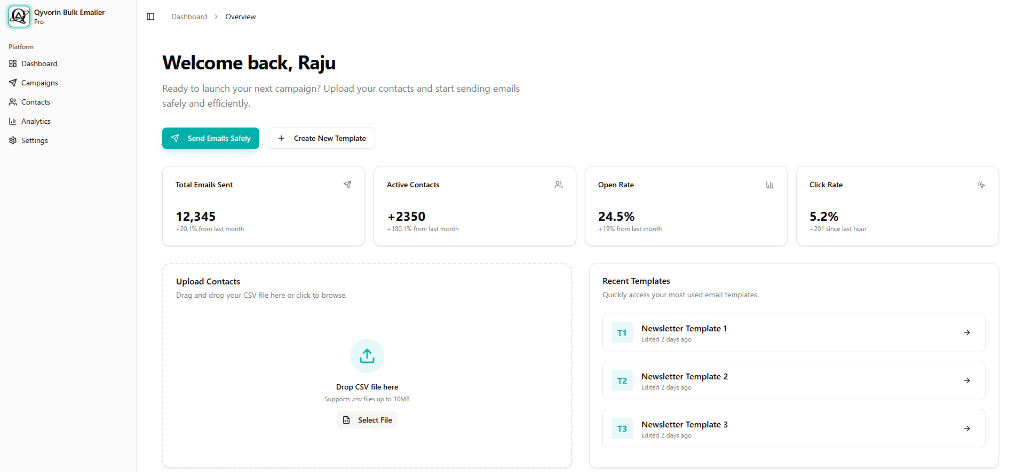Image resolution: width=1024 pixels, height=472 pixels.
Task: Click '+201 since last hour' text
Action: [x=838, y=229]
